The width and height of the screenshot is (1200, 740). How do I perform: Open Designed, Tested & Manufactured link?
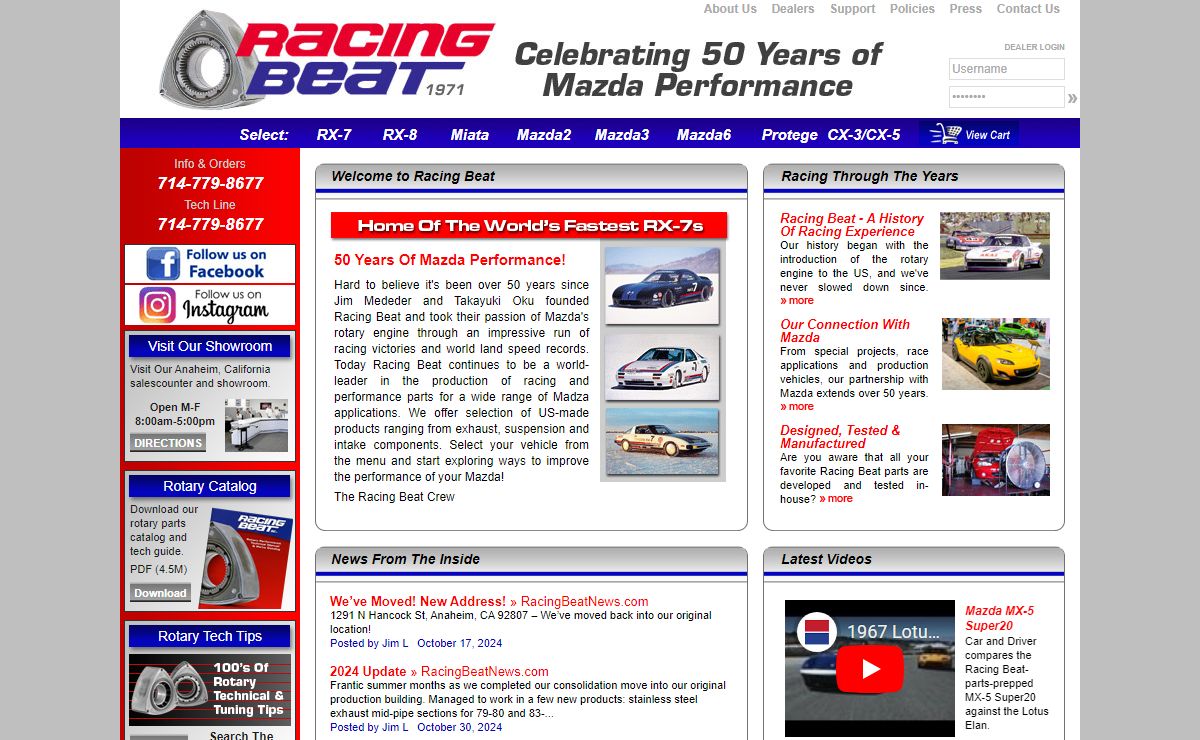point(840,437)
